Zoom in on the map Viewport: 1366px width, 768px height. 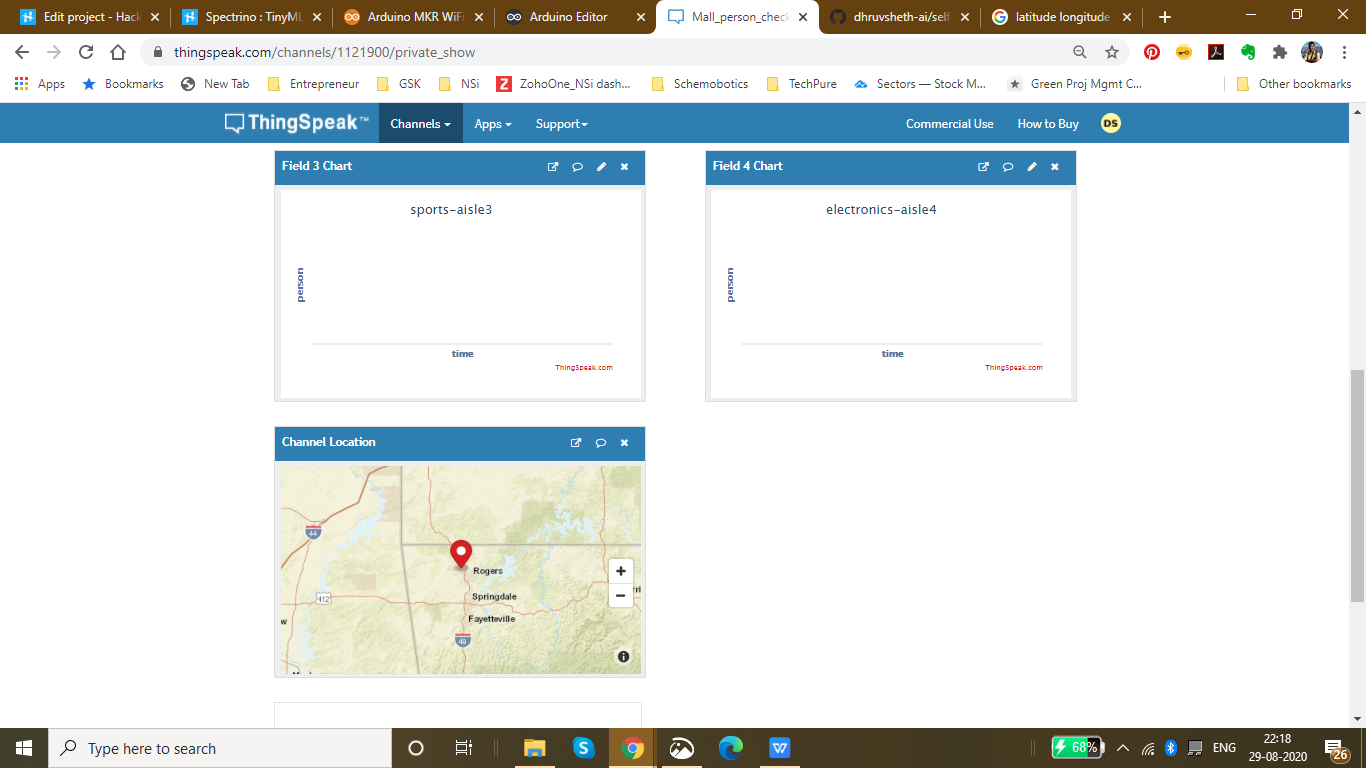coord(621,571)
